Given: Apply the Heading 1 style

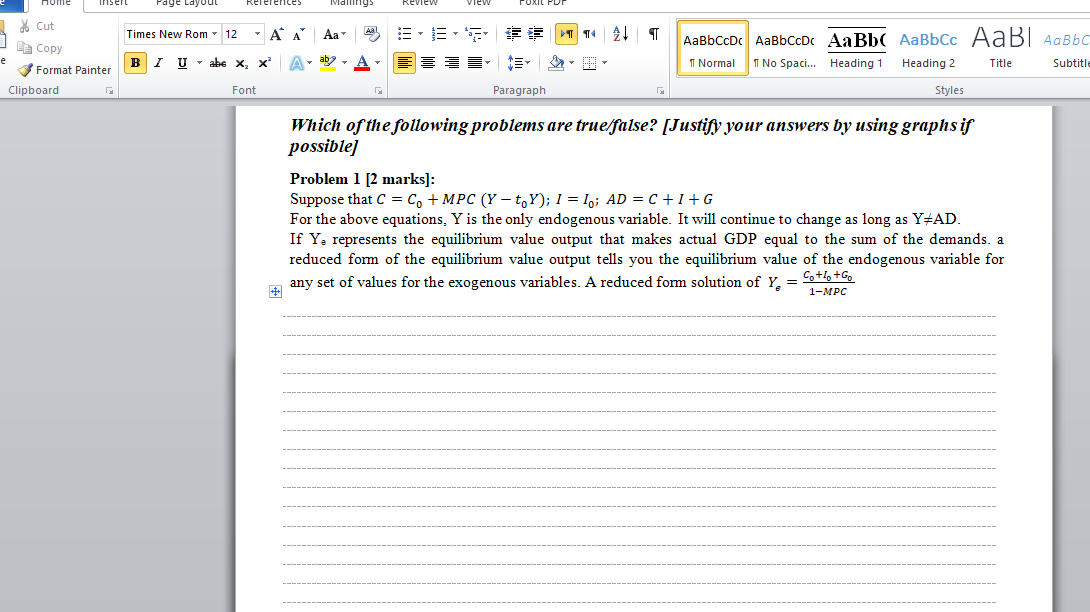Looking at the screenshot, I should [x=856, y=48].
